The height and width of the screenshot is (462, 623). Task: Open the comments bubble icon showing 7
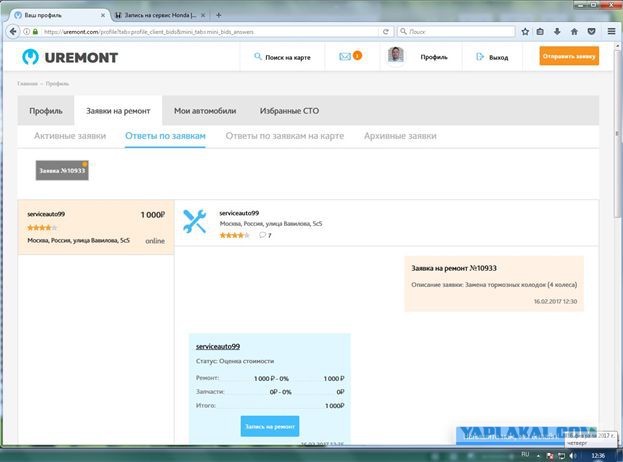pos(265,235)
